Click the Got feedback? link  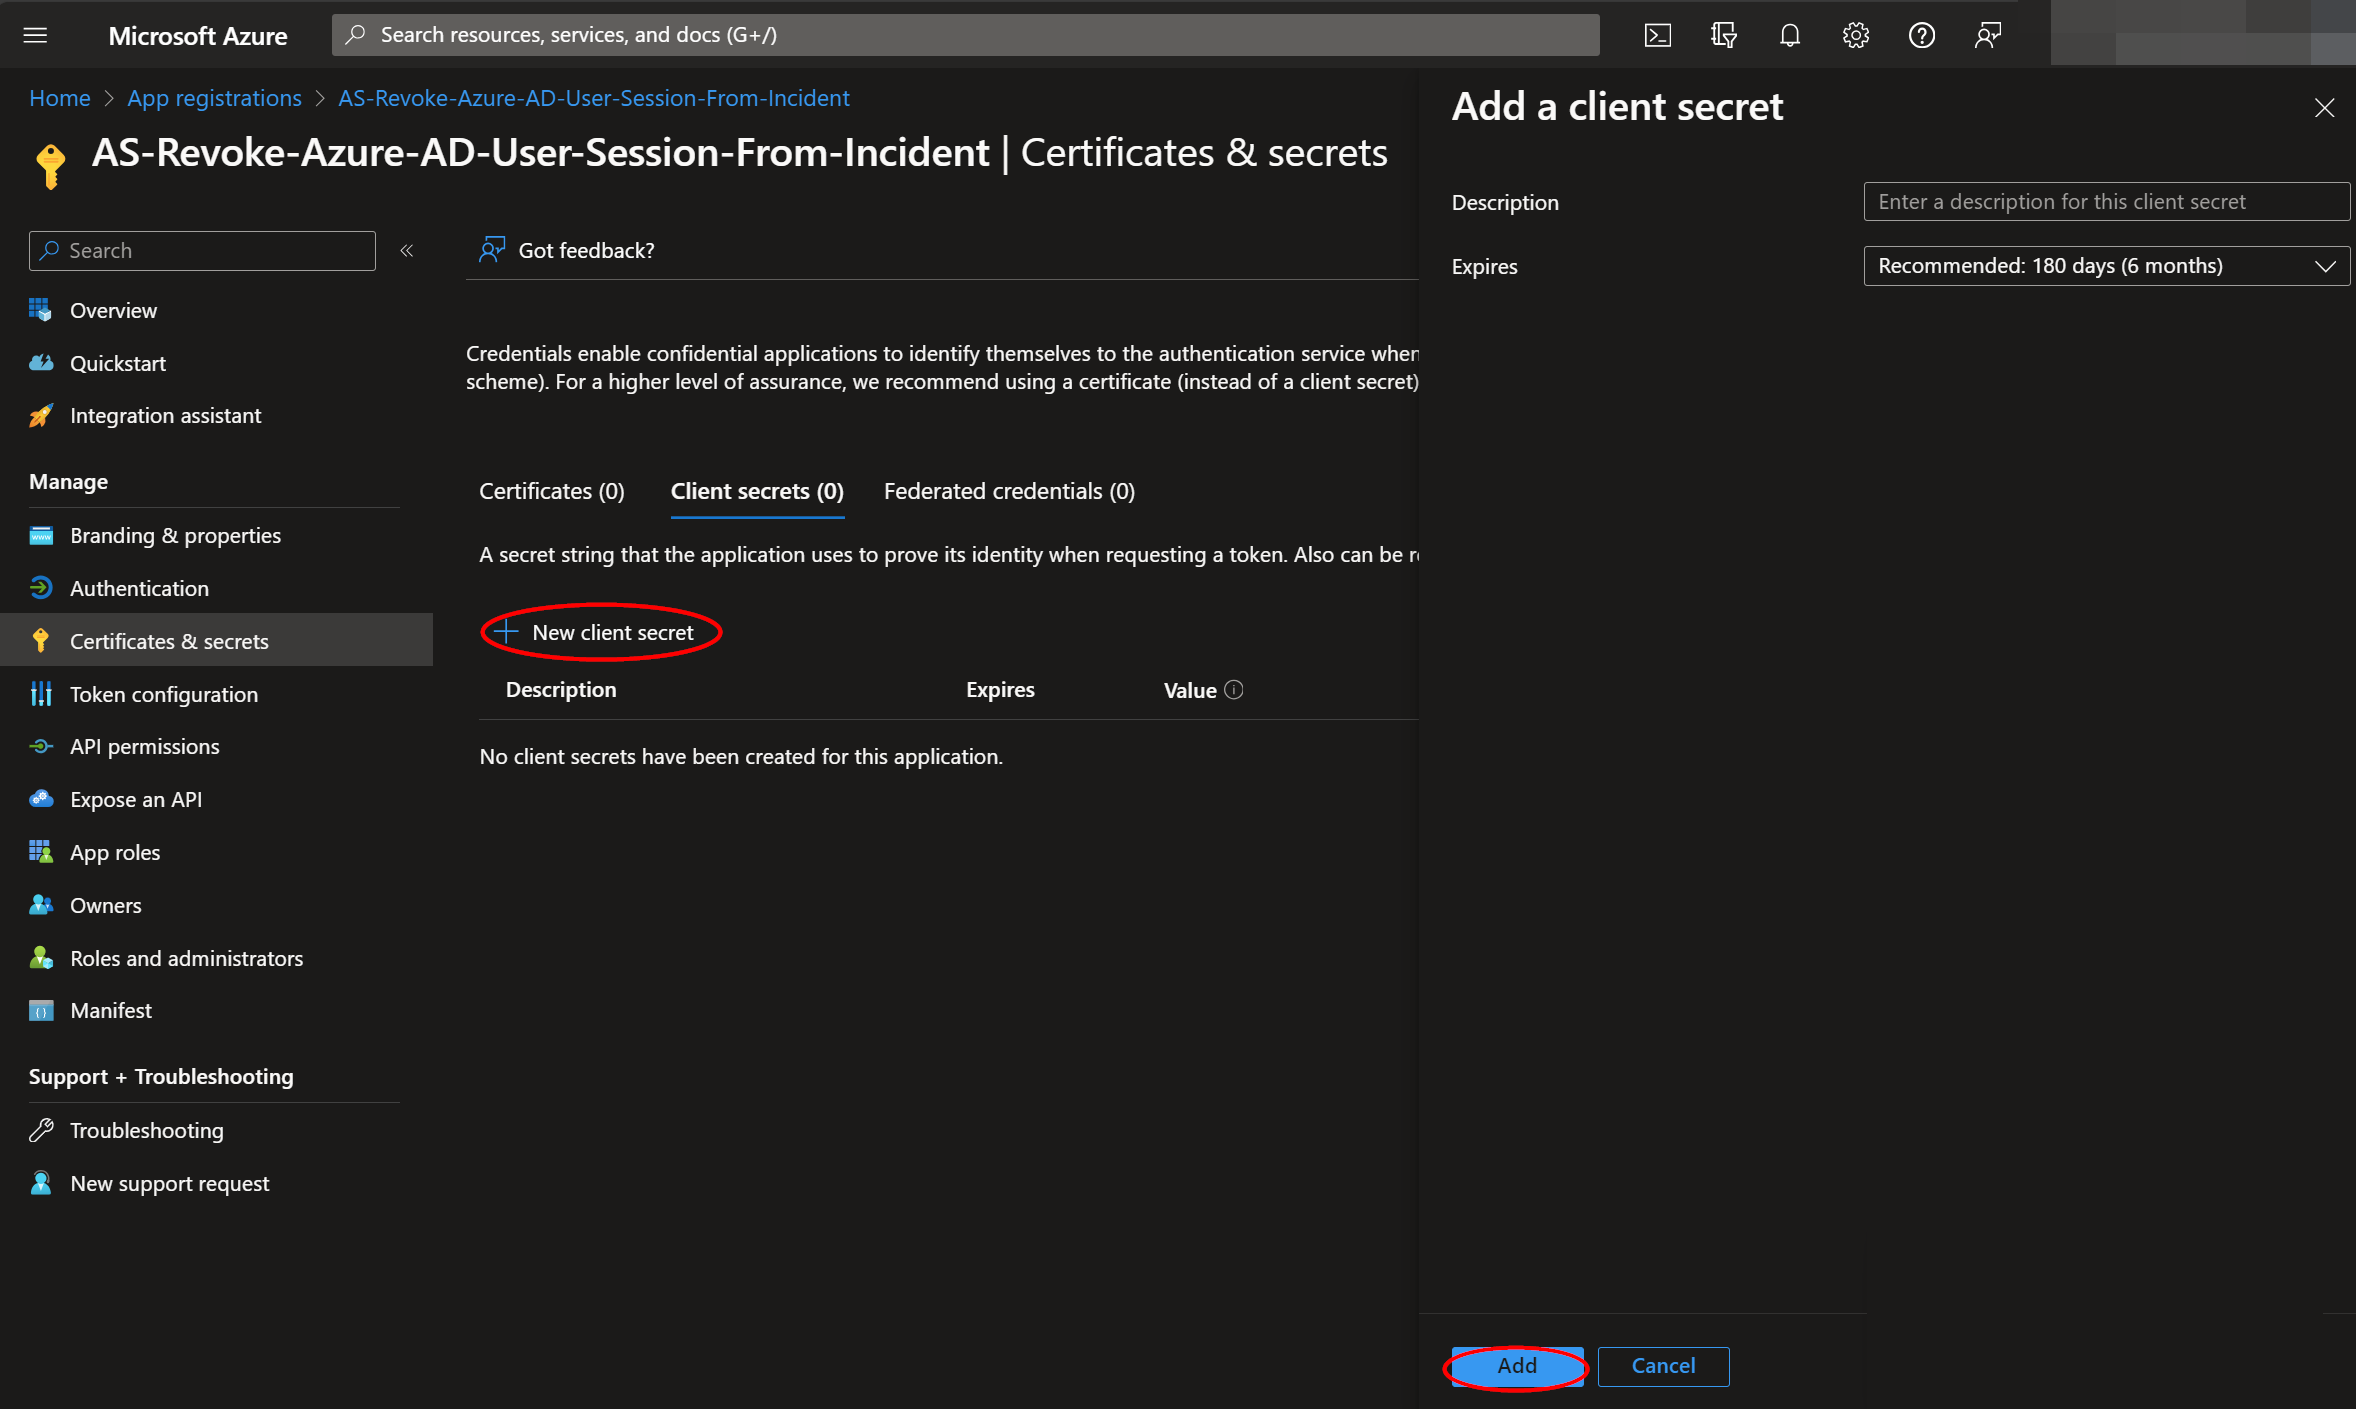tap(585, 251)
